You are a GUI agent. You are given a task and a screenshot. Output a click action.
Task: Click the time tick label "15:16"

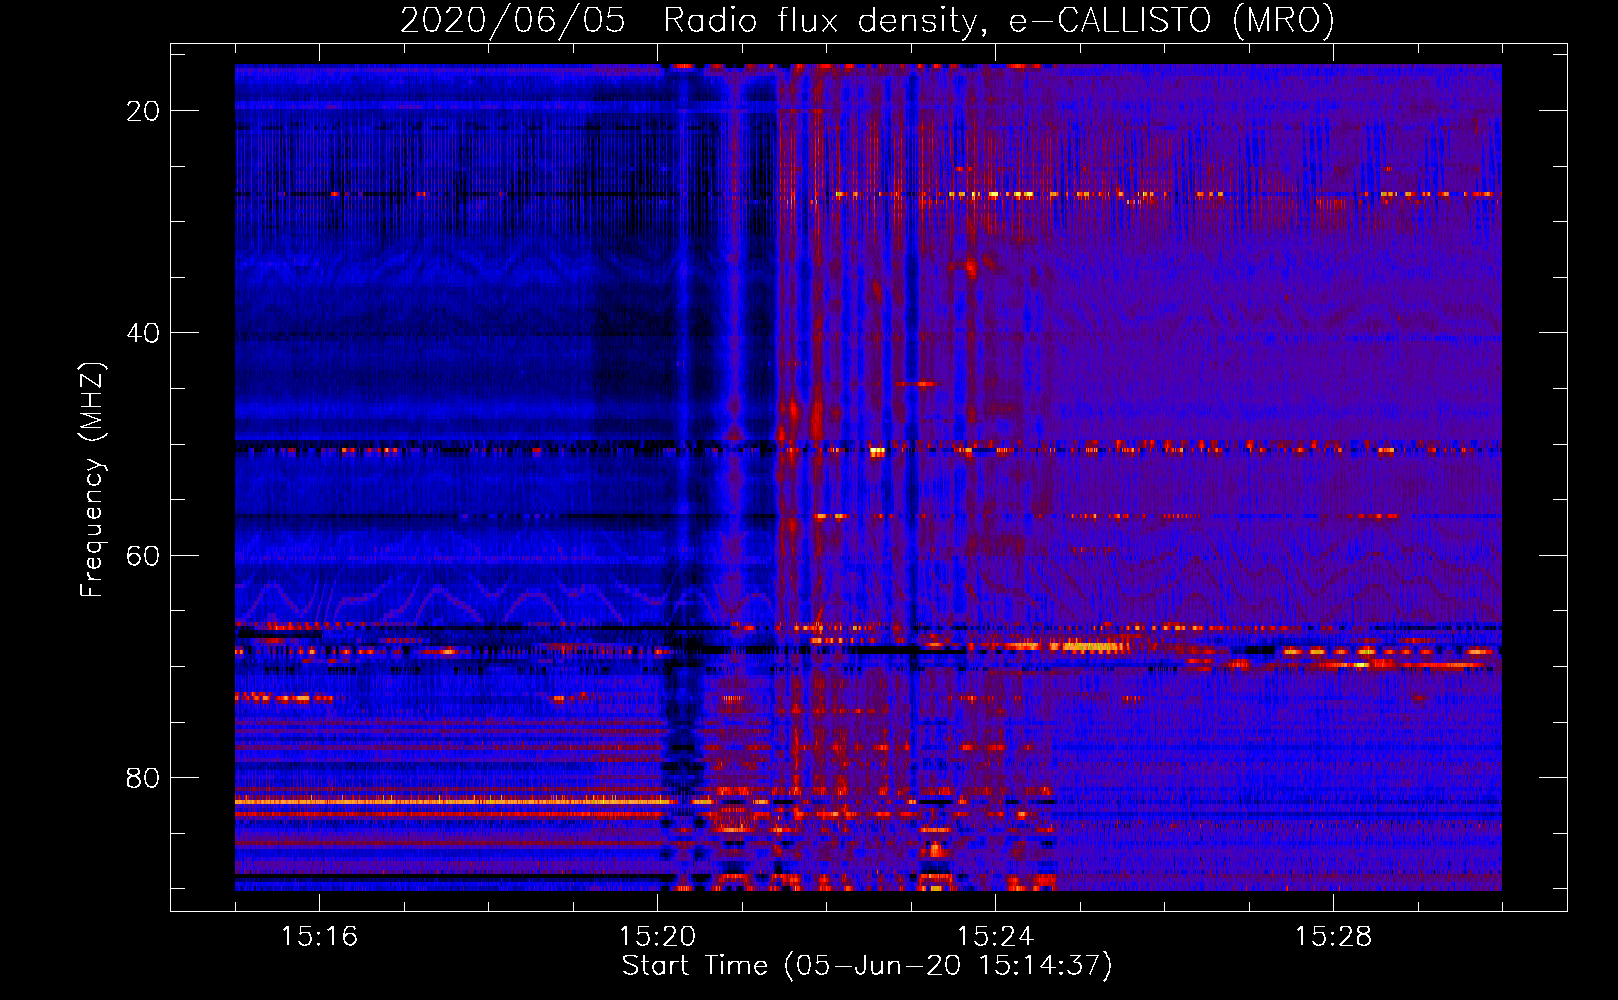(x=320, y=936)
